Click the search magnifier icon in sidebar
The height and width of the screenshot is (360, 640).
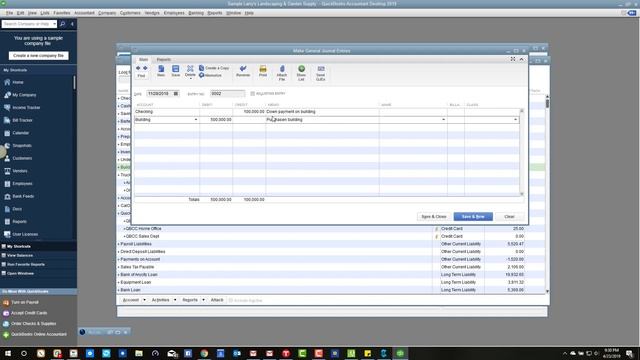62,24
